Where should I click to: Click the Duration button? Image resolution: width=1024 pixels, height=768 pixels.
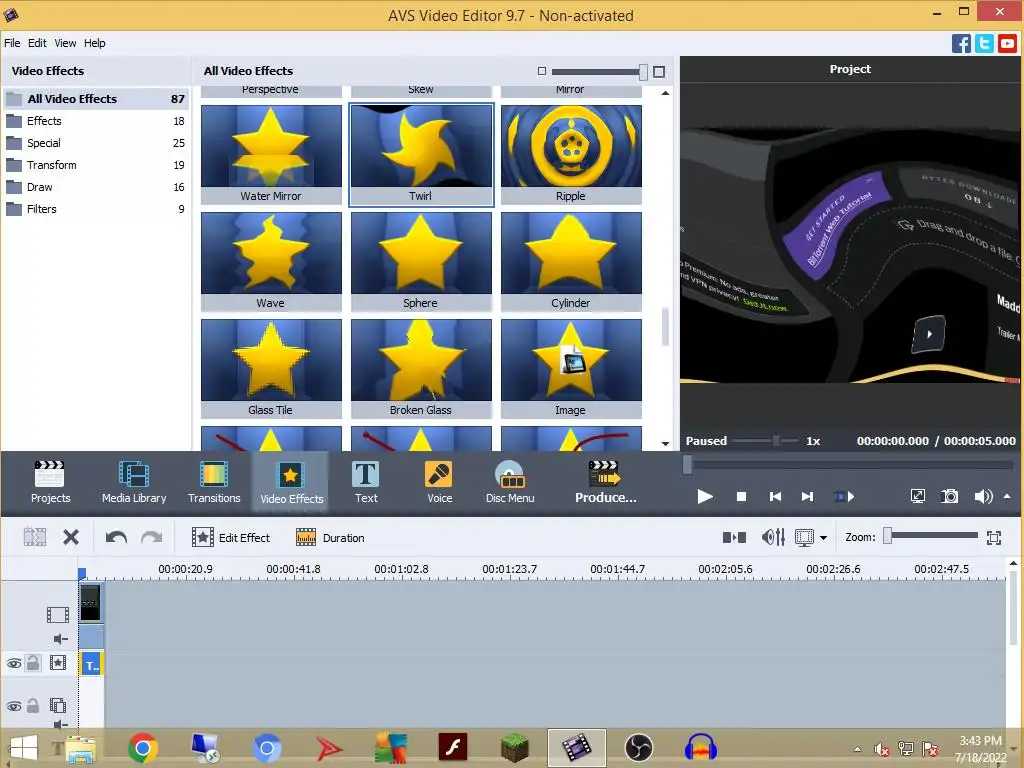point(330,537)
